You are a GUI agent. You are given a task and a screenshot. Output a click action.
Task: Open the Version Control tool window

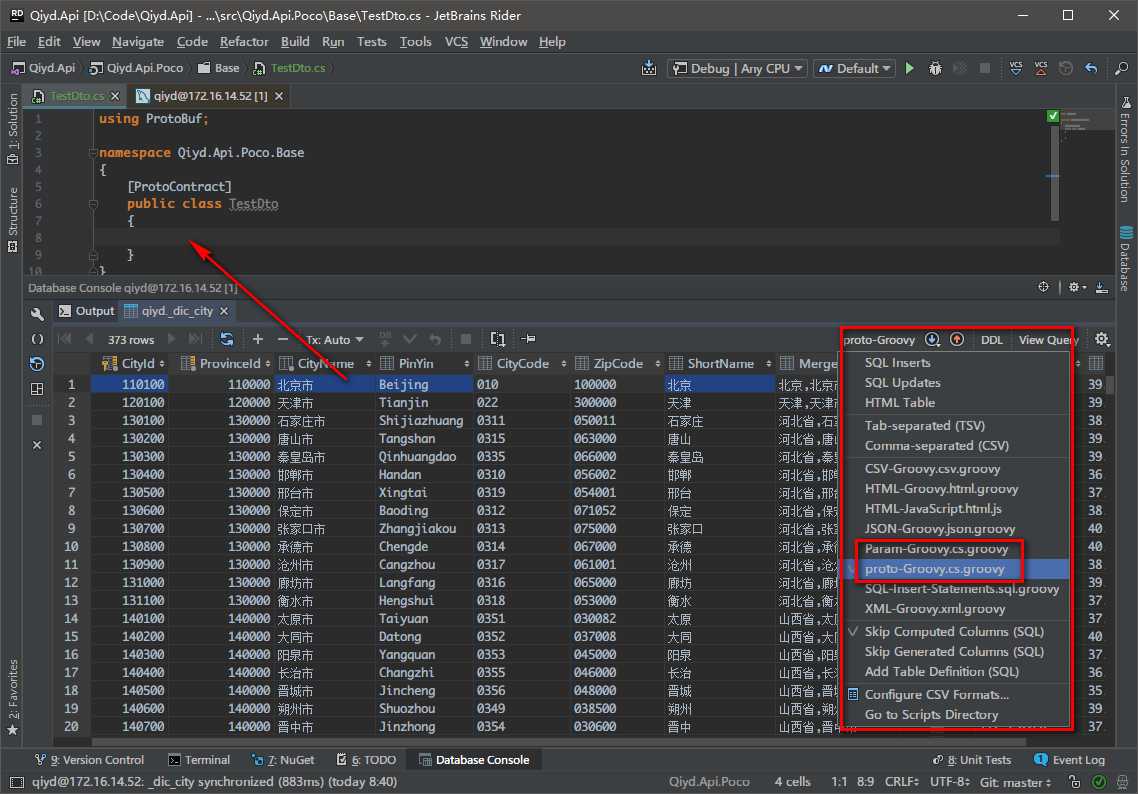click(x=89, y=760)
